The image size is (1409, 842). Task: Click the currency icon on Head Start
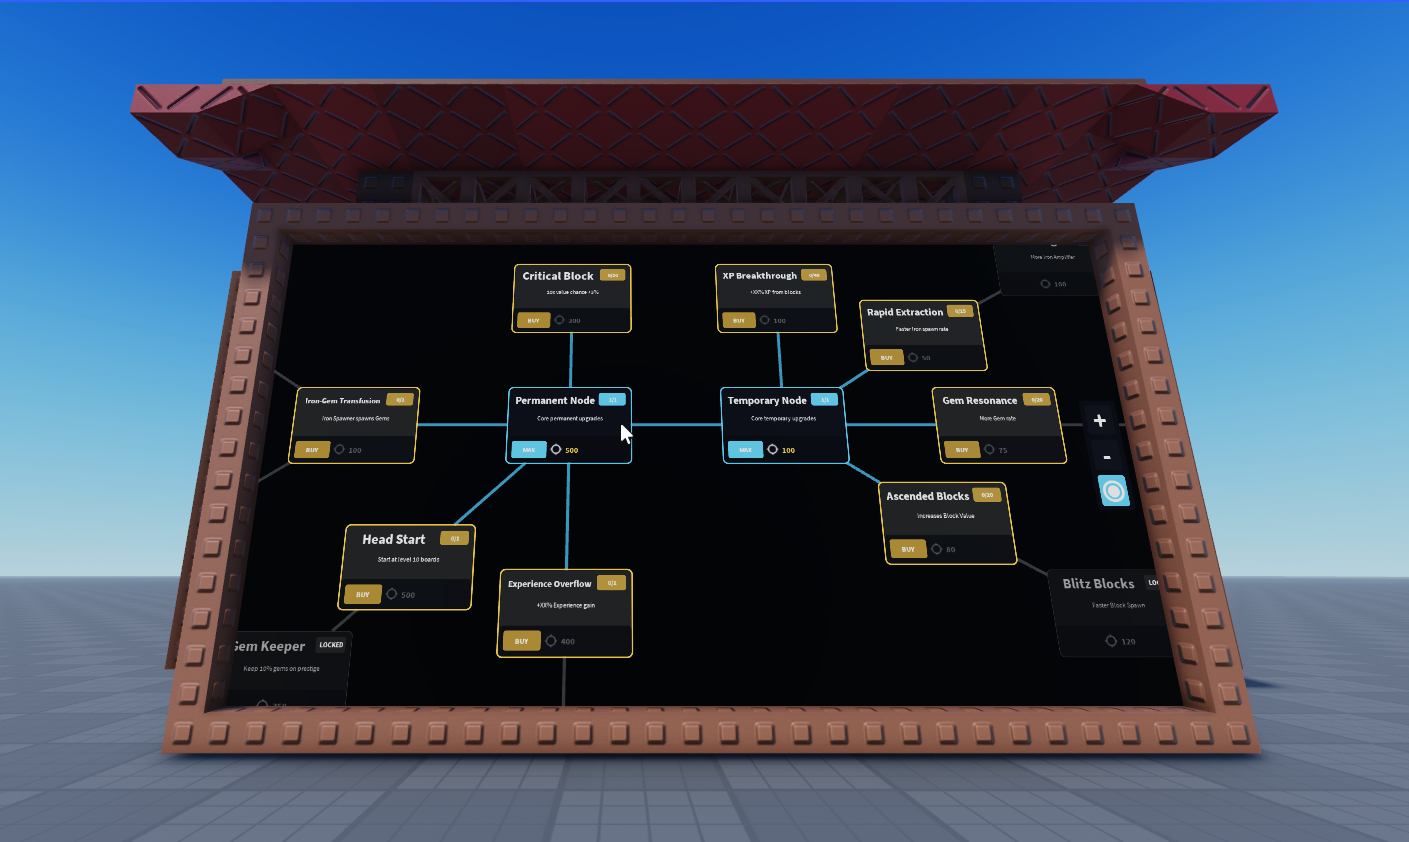coord(391,594)
